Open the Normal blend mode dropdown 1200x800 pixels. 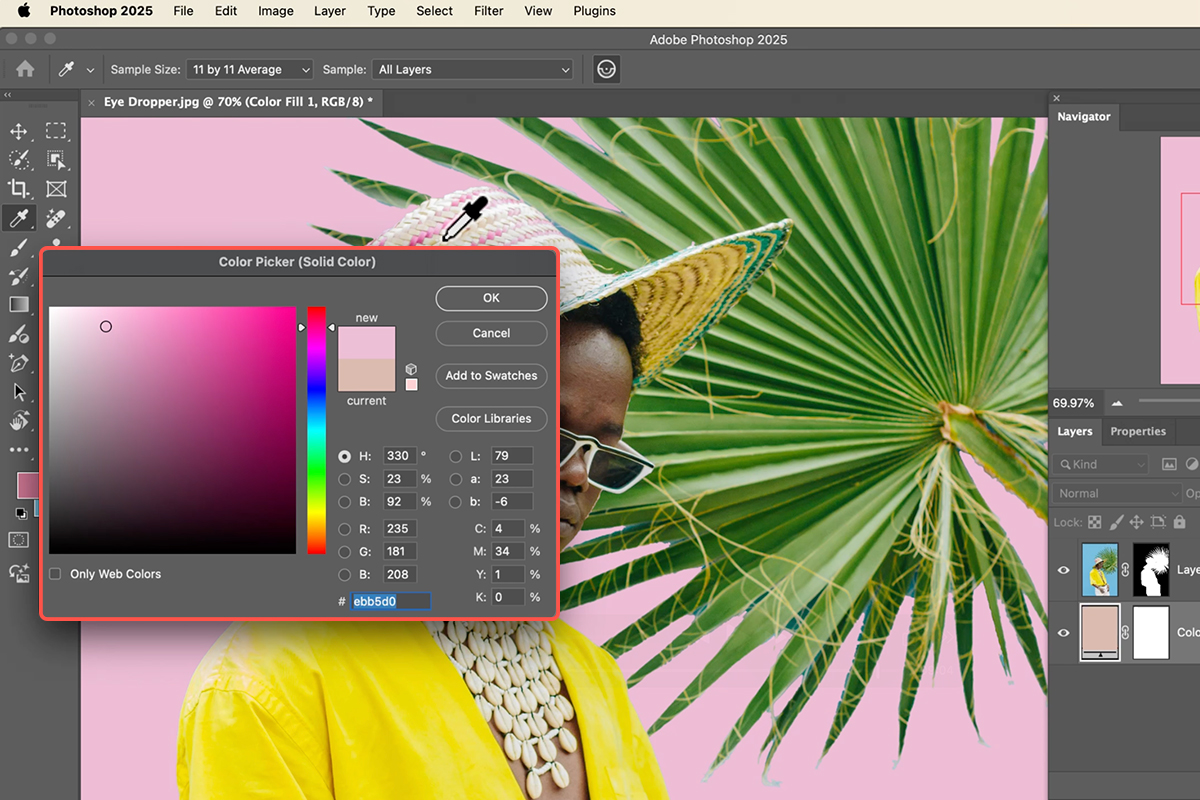coord(1116,493)
